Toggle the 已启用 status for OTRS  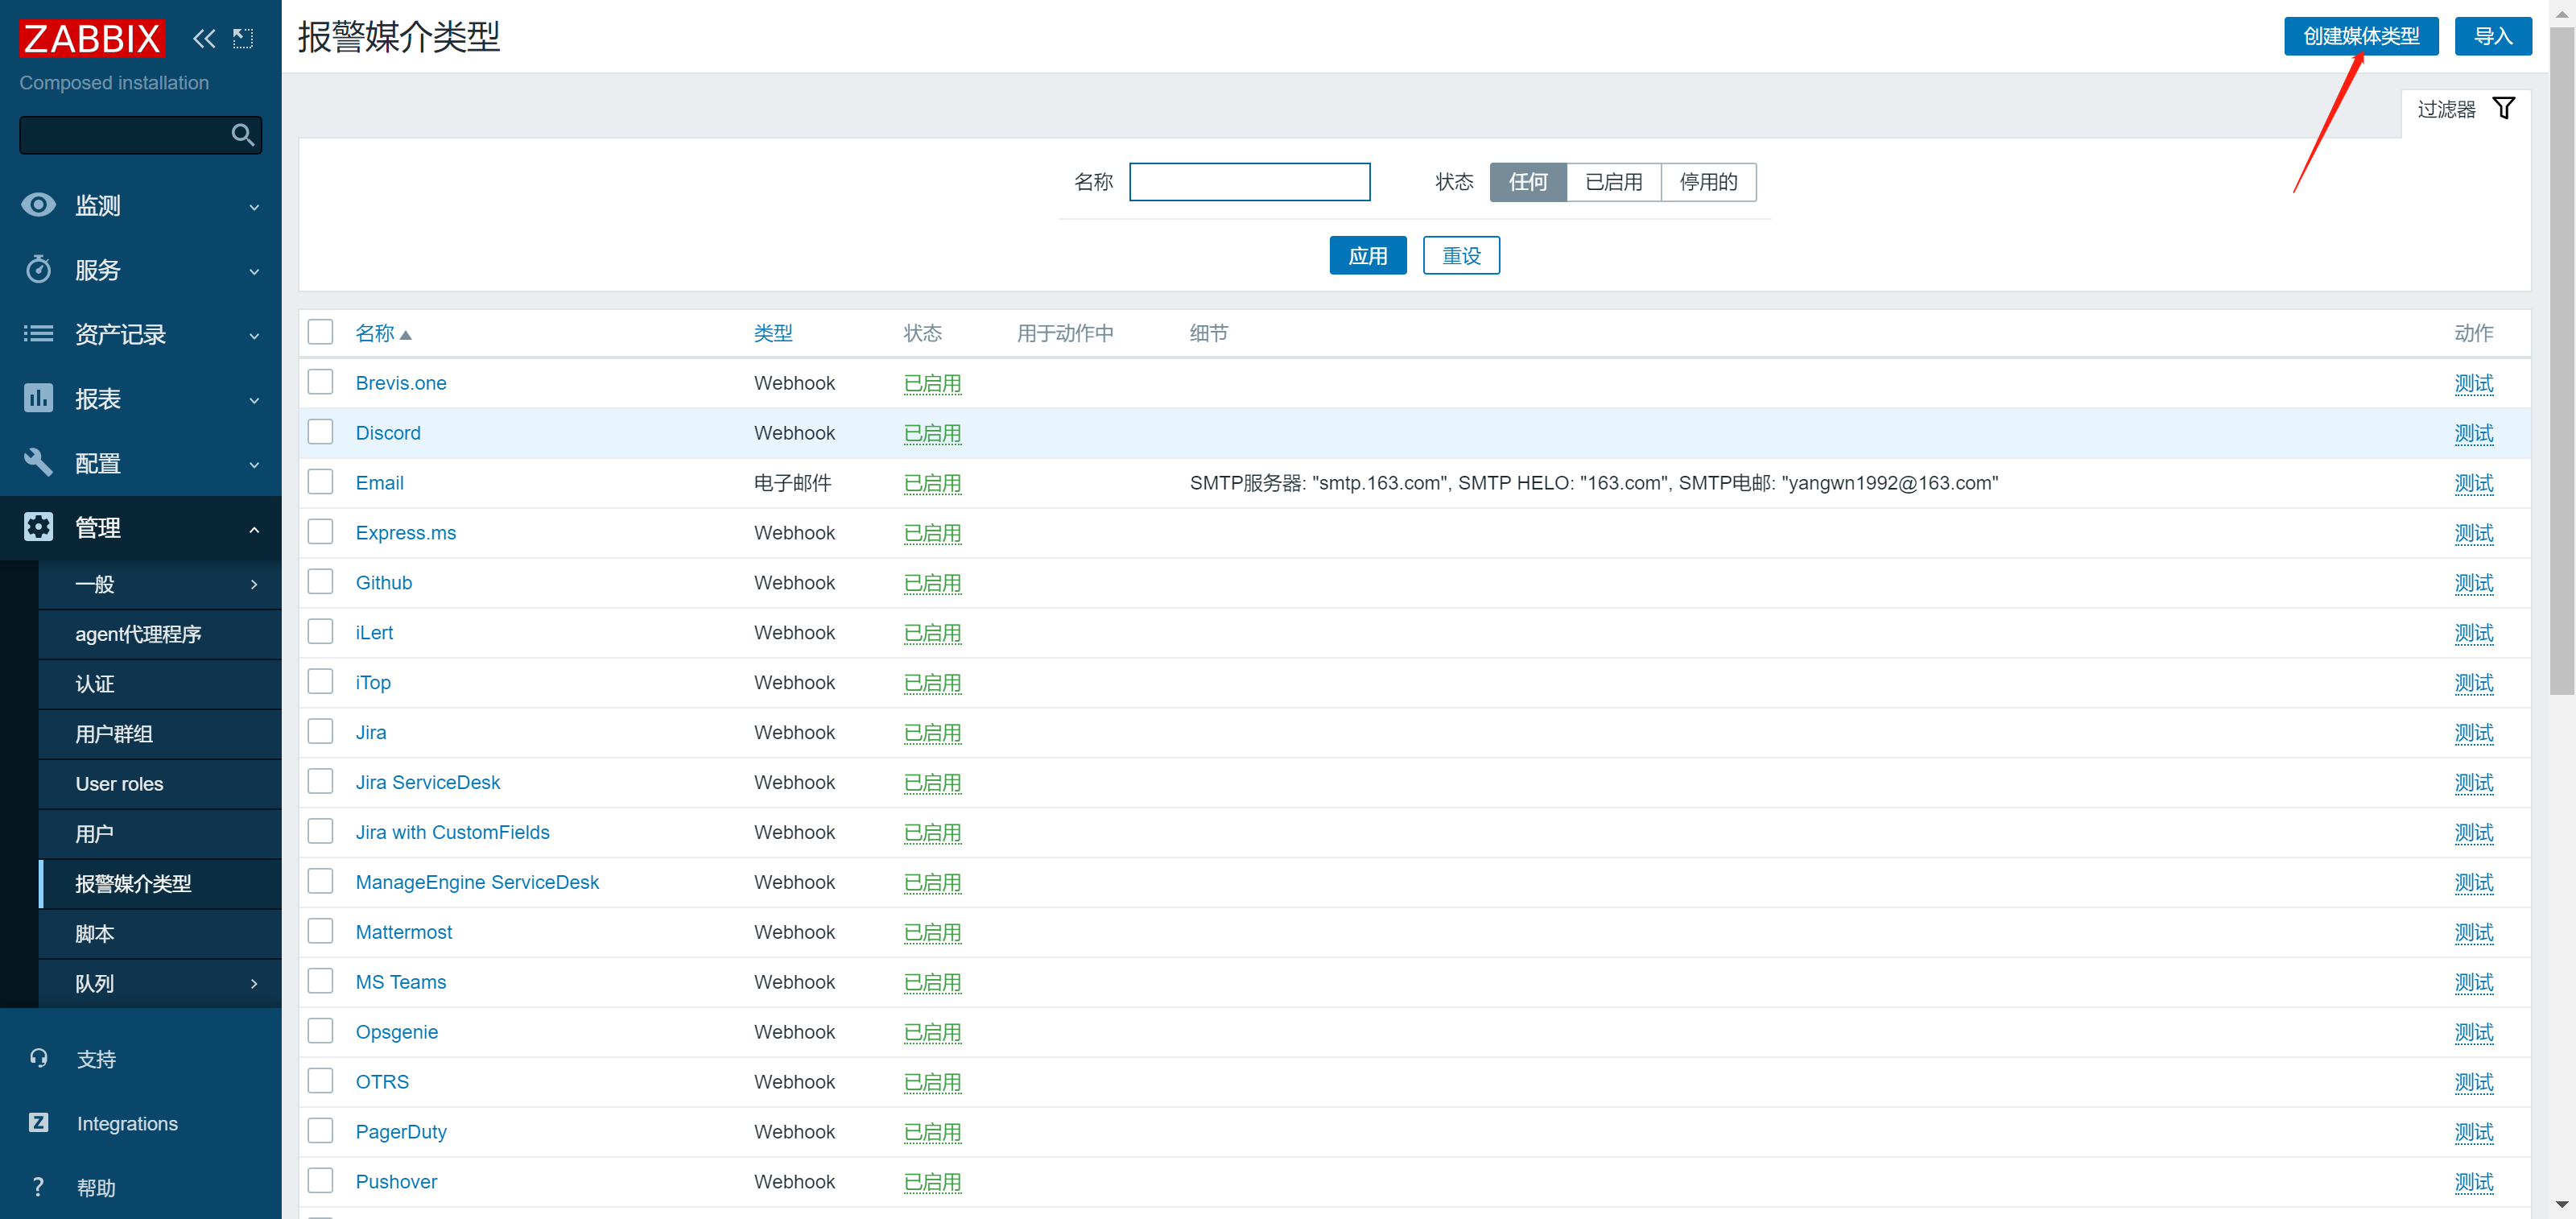coord(932,1082)
